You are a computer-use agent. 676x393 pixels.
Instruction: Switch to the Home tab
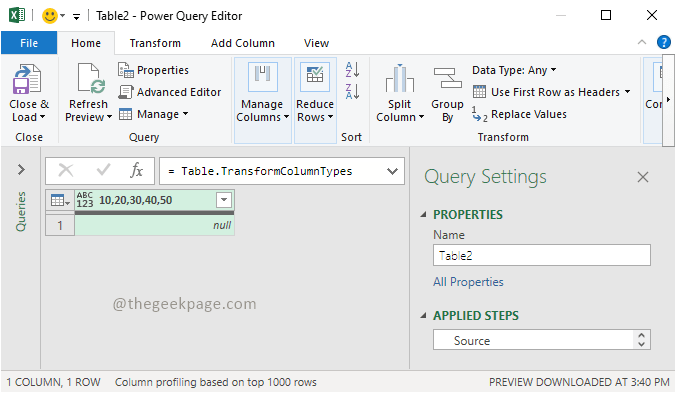coord(86,43)
